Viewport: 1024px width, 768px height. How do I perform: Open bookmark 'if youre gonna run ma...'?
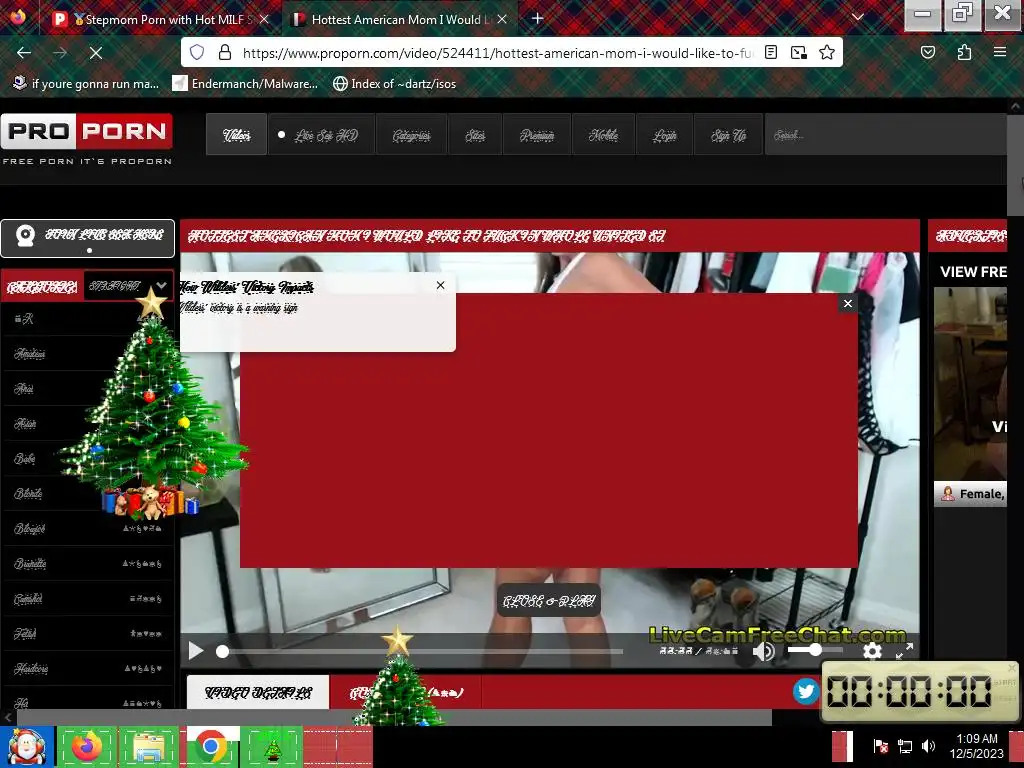point(86,84)
